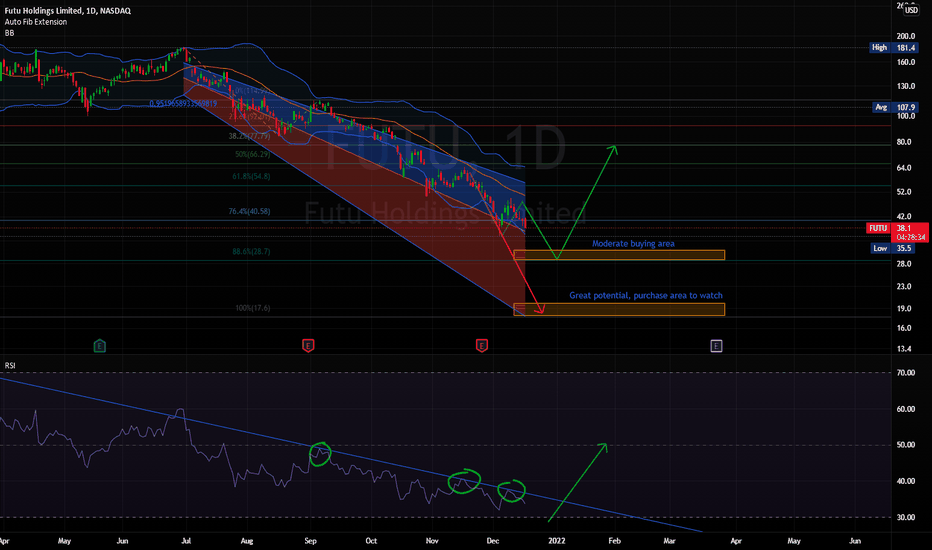Viewport: 932px width, 550px height.
Task: Click the Futu Holdings Limited symbol title
Action: point(68,11)
